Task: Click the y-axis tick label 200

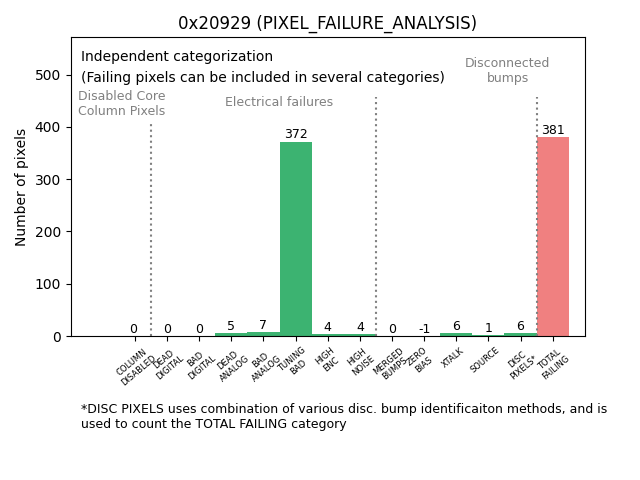Action: coord(46,232)
